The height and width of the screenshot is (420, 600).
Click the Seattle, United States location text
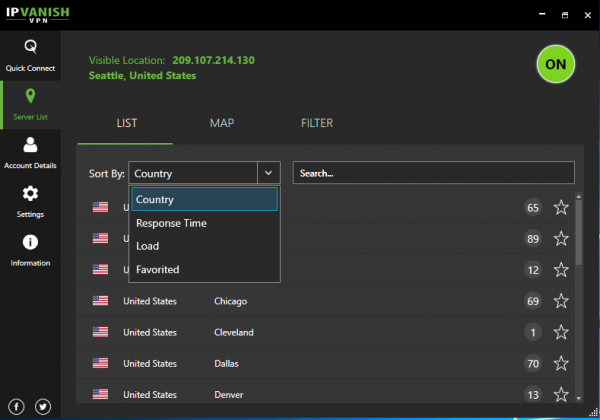[x=142, y=75]
